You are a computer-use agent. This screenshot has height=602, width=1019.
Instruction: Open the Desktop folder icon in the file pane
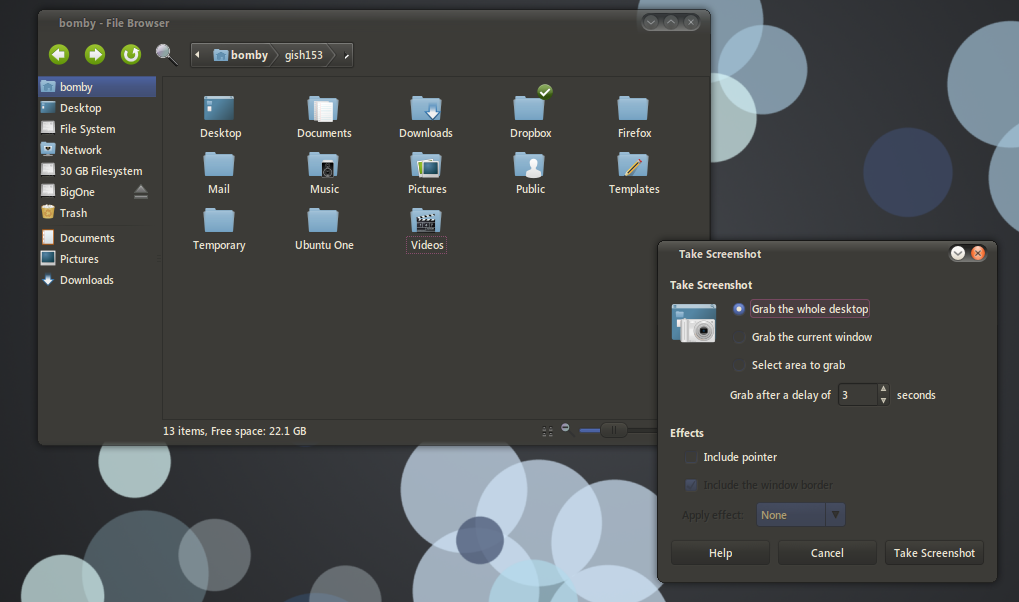219,109
